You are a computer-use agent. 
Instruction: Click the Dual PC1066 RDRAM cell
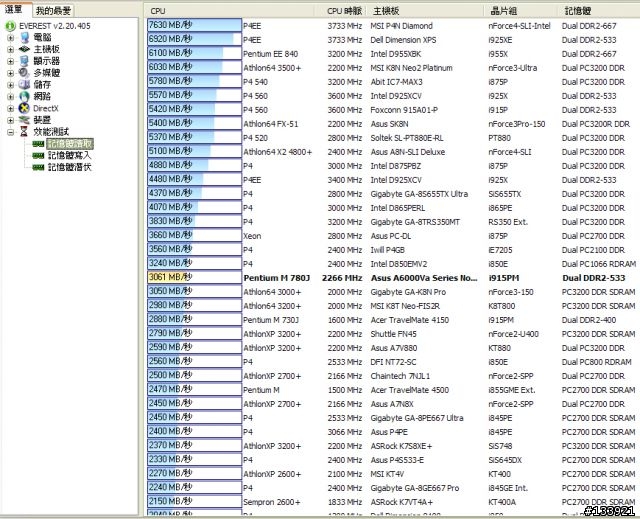click(599, 264)
